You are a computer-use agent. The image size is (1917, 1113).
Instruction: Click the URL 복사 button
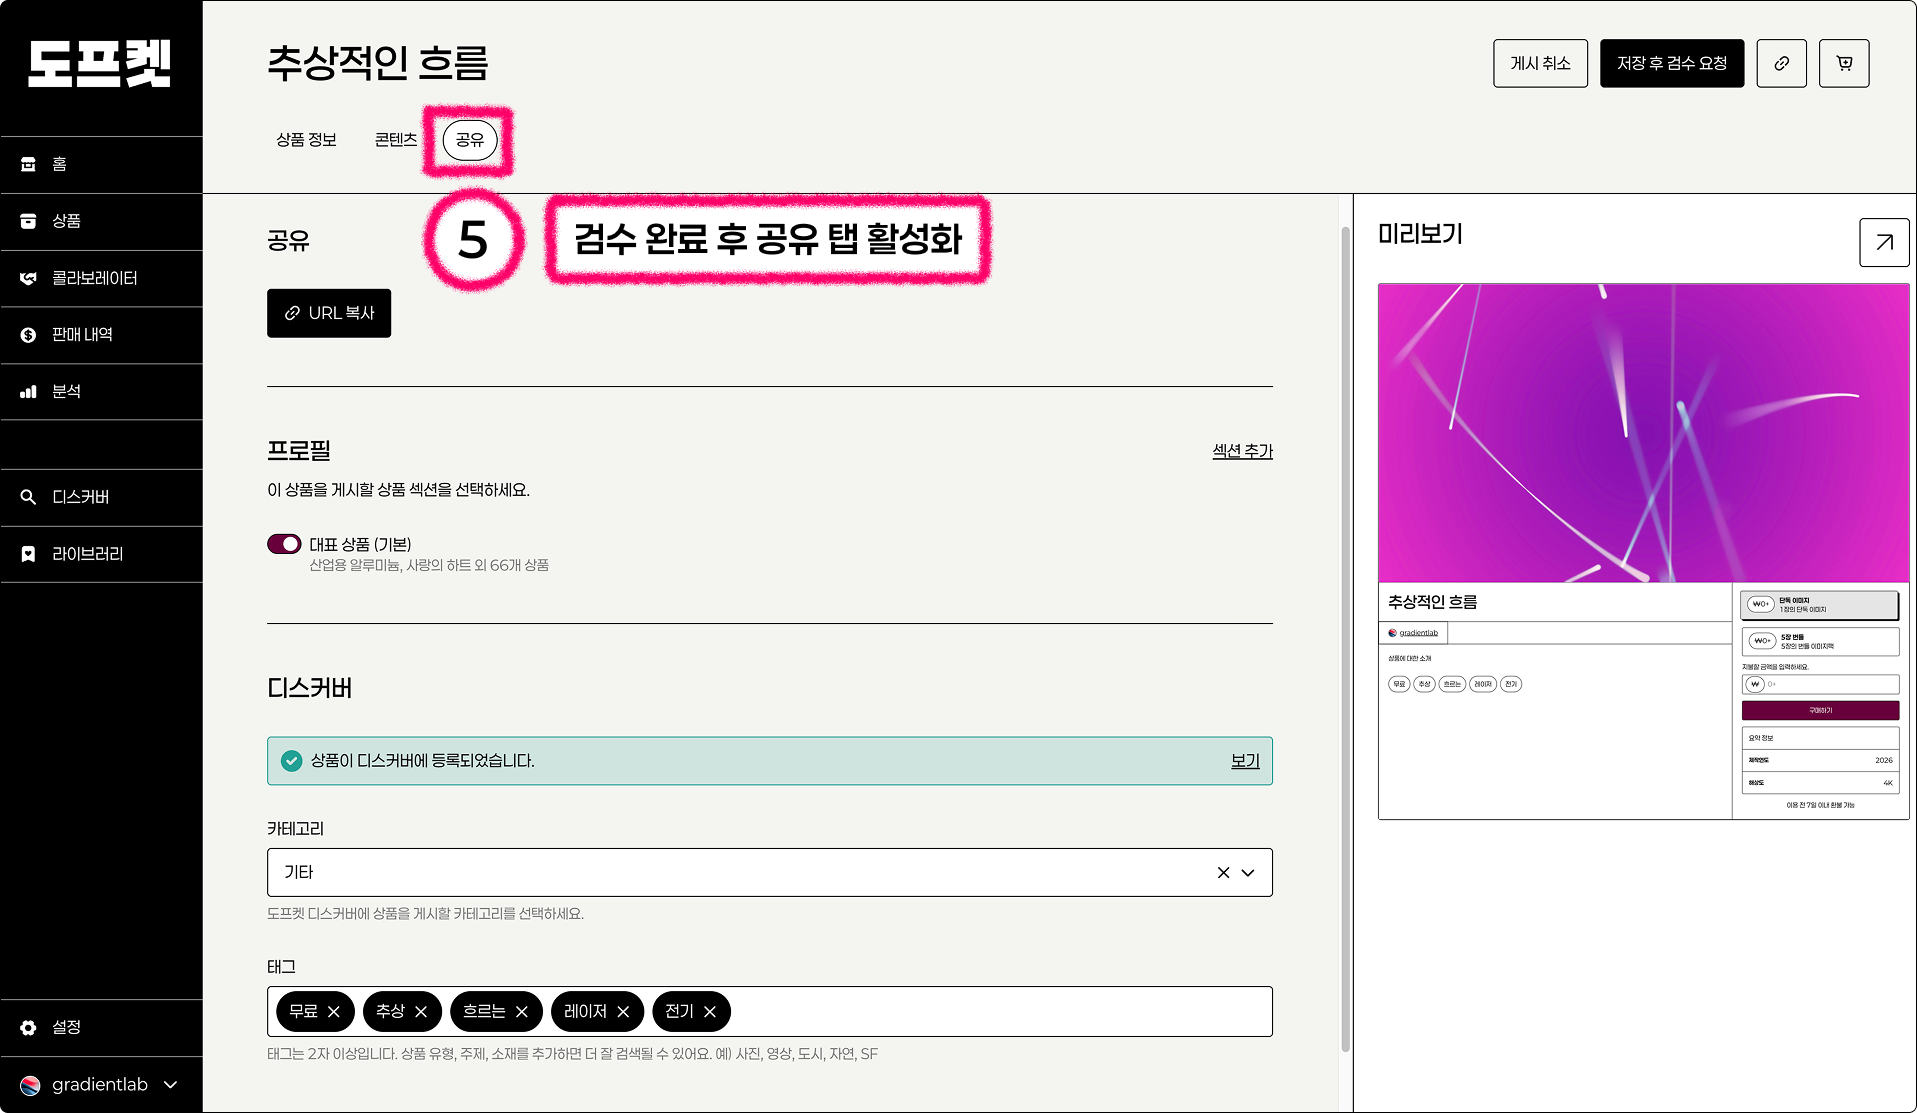[x=329, y=313]
